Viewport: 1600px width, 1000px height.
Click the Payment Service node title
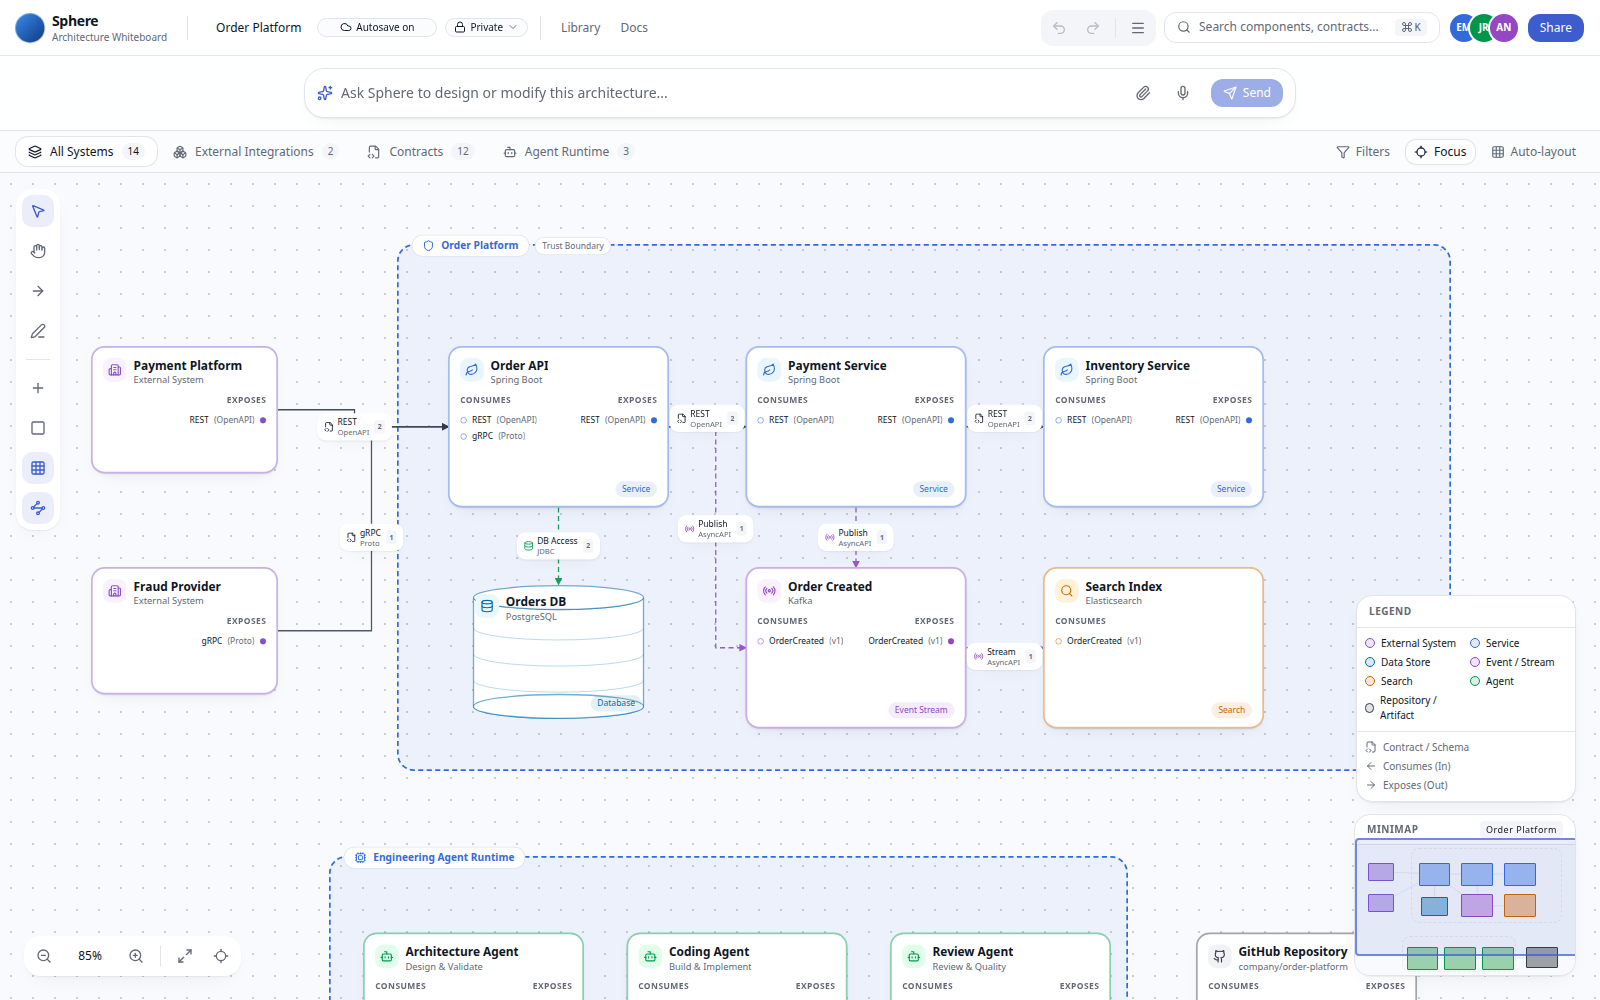click(837, 366)
